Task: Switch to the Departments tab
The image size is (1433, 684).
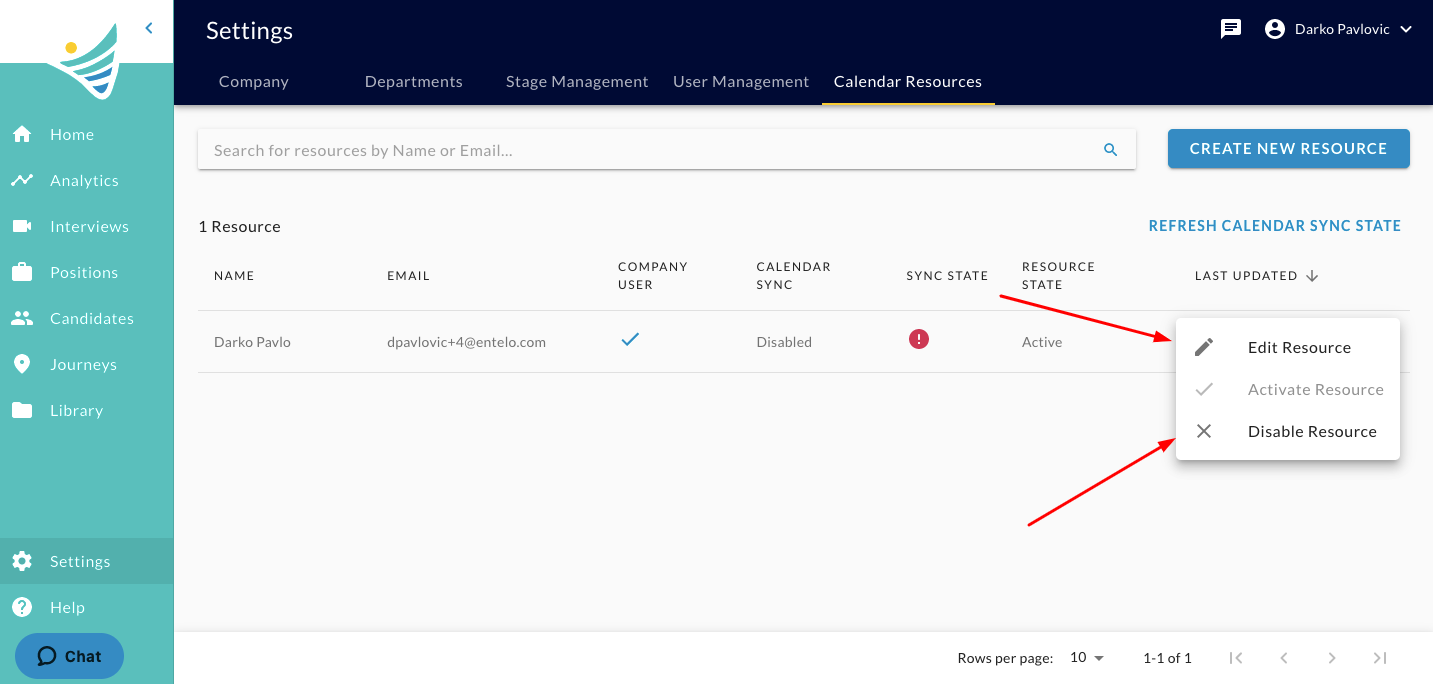Action: tap(414, 82)
